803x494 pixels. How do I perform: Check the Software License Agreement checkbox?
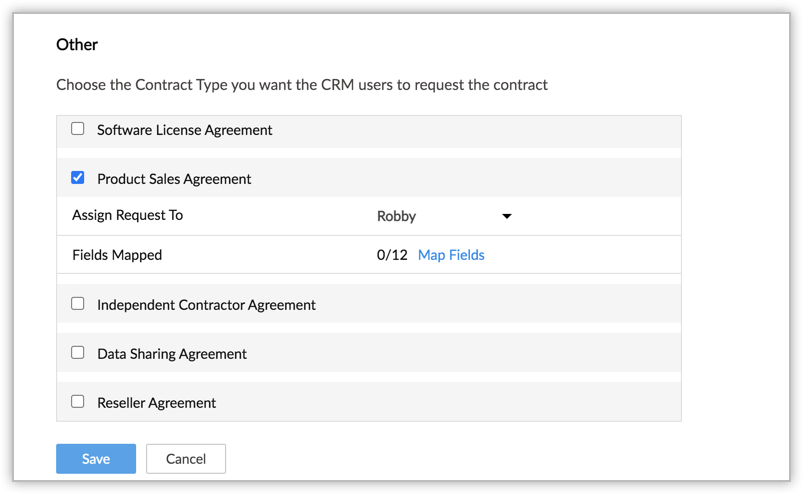78,129
